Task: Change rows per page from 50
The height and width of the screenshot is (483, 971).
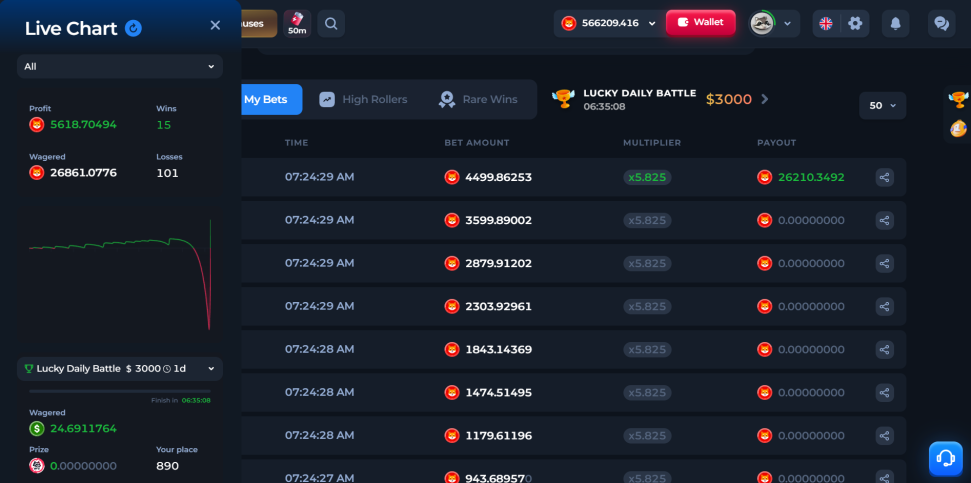Action: pyautogui.click(x=882, y=106)
